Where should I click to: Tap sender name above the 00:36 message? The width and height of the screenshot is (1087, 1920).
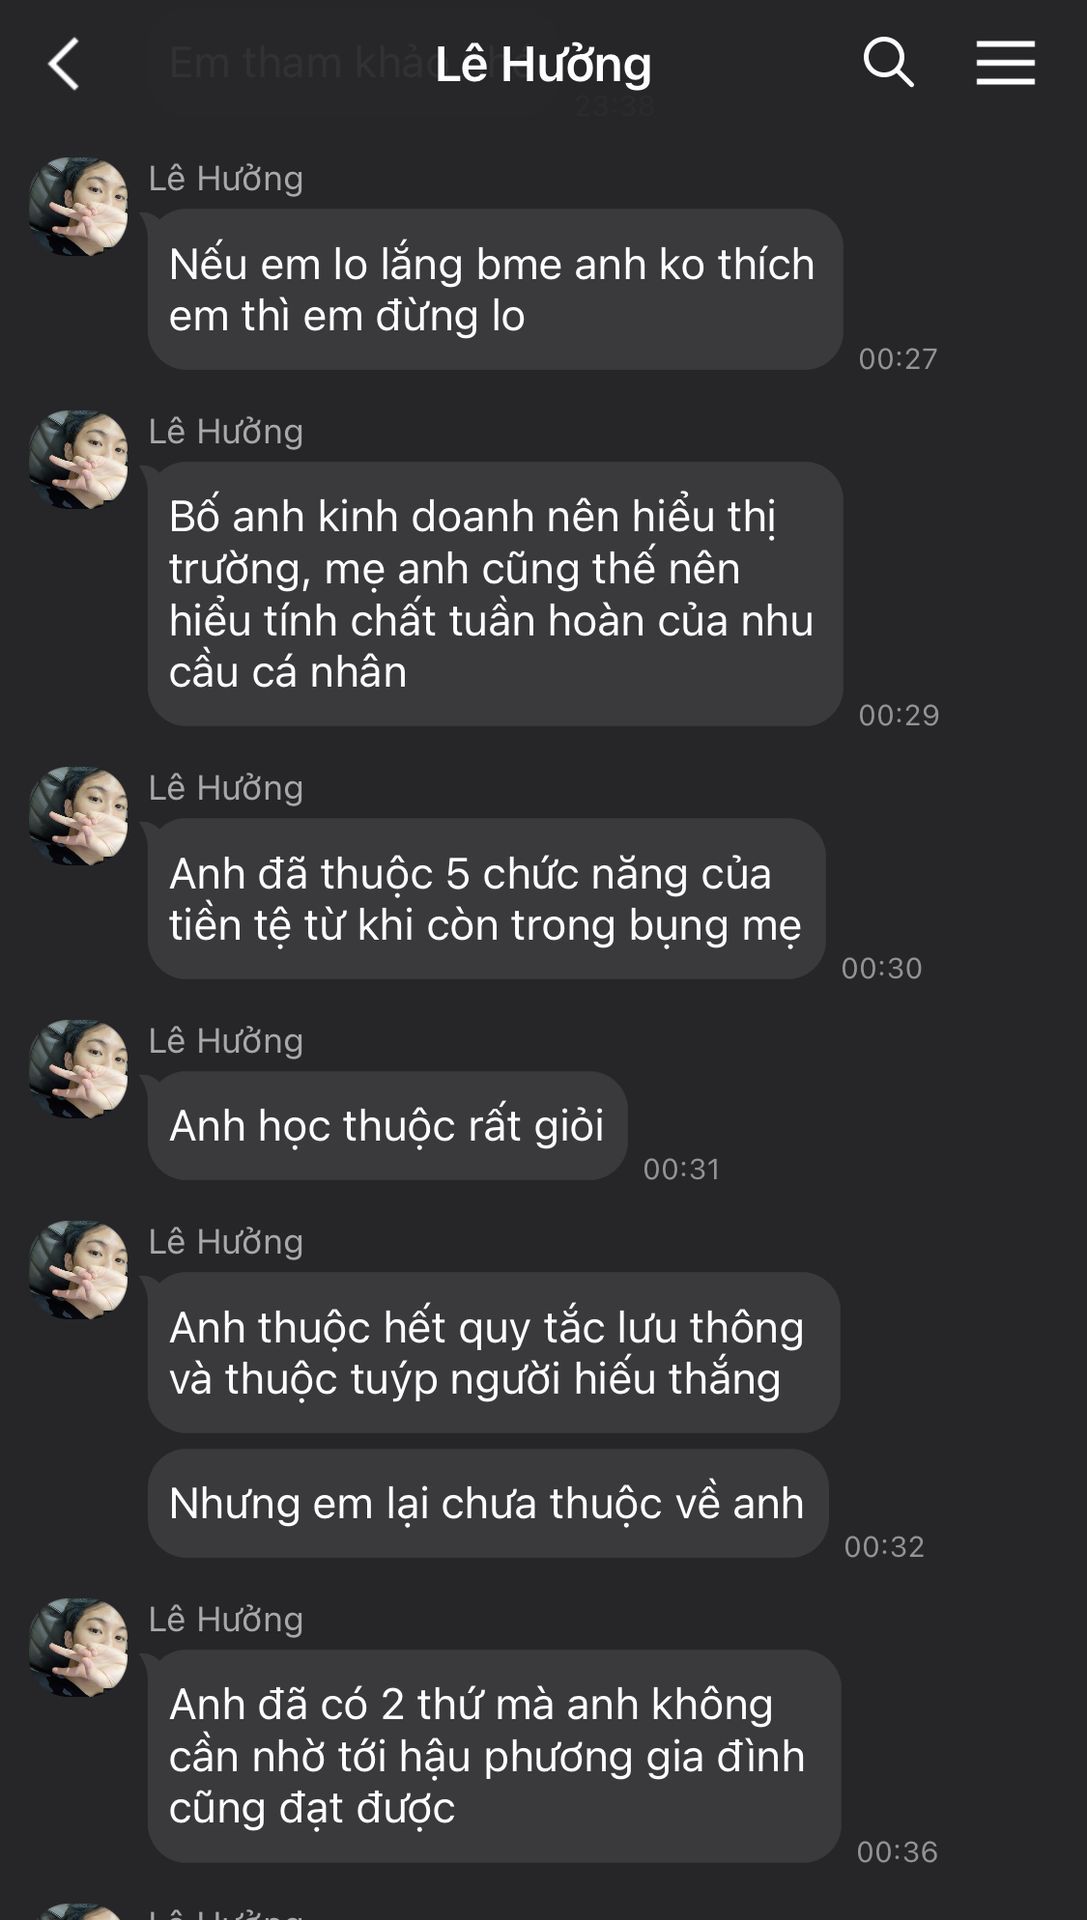click(x=226, y=1620)
